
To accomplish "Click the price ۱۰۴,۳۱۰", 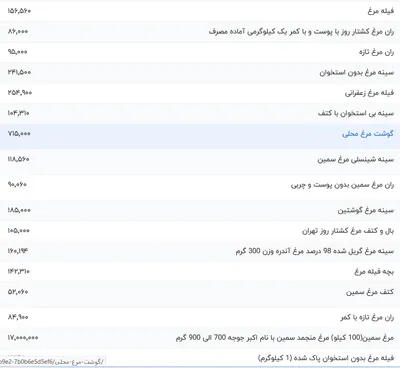I will (x=18, y=113).
